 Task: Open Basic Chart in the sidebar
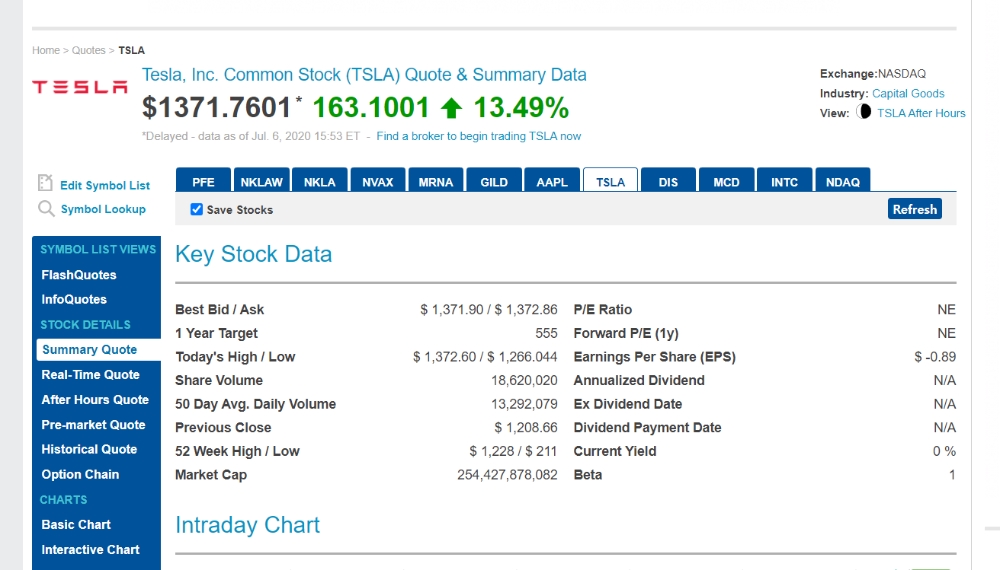(76, 525)
